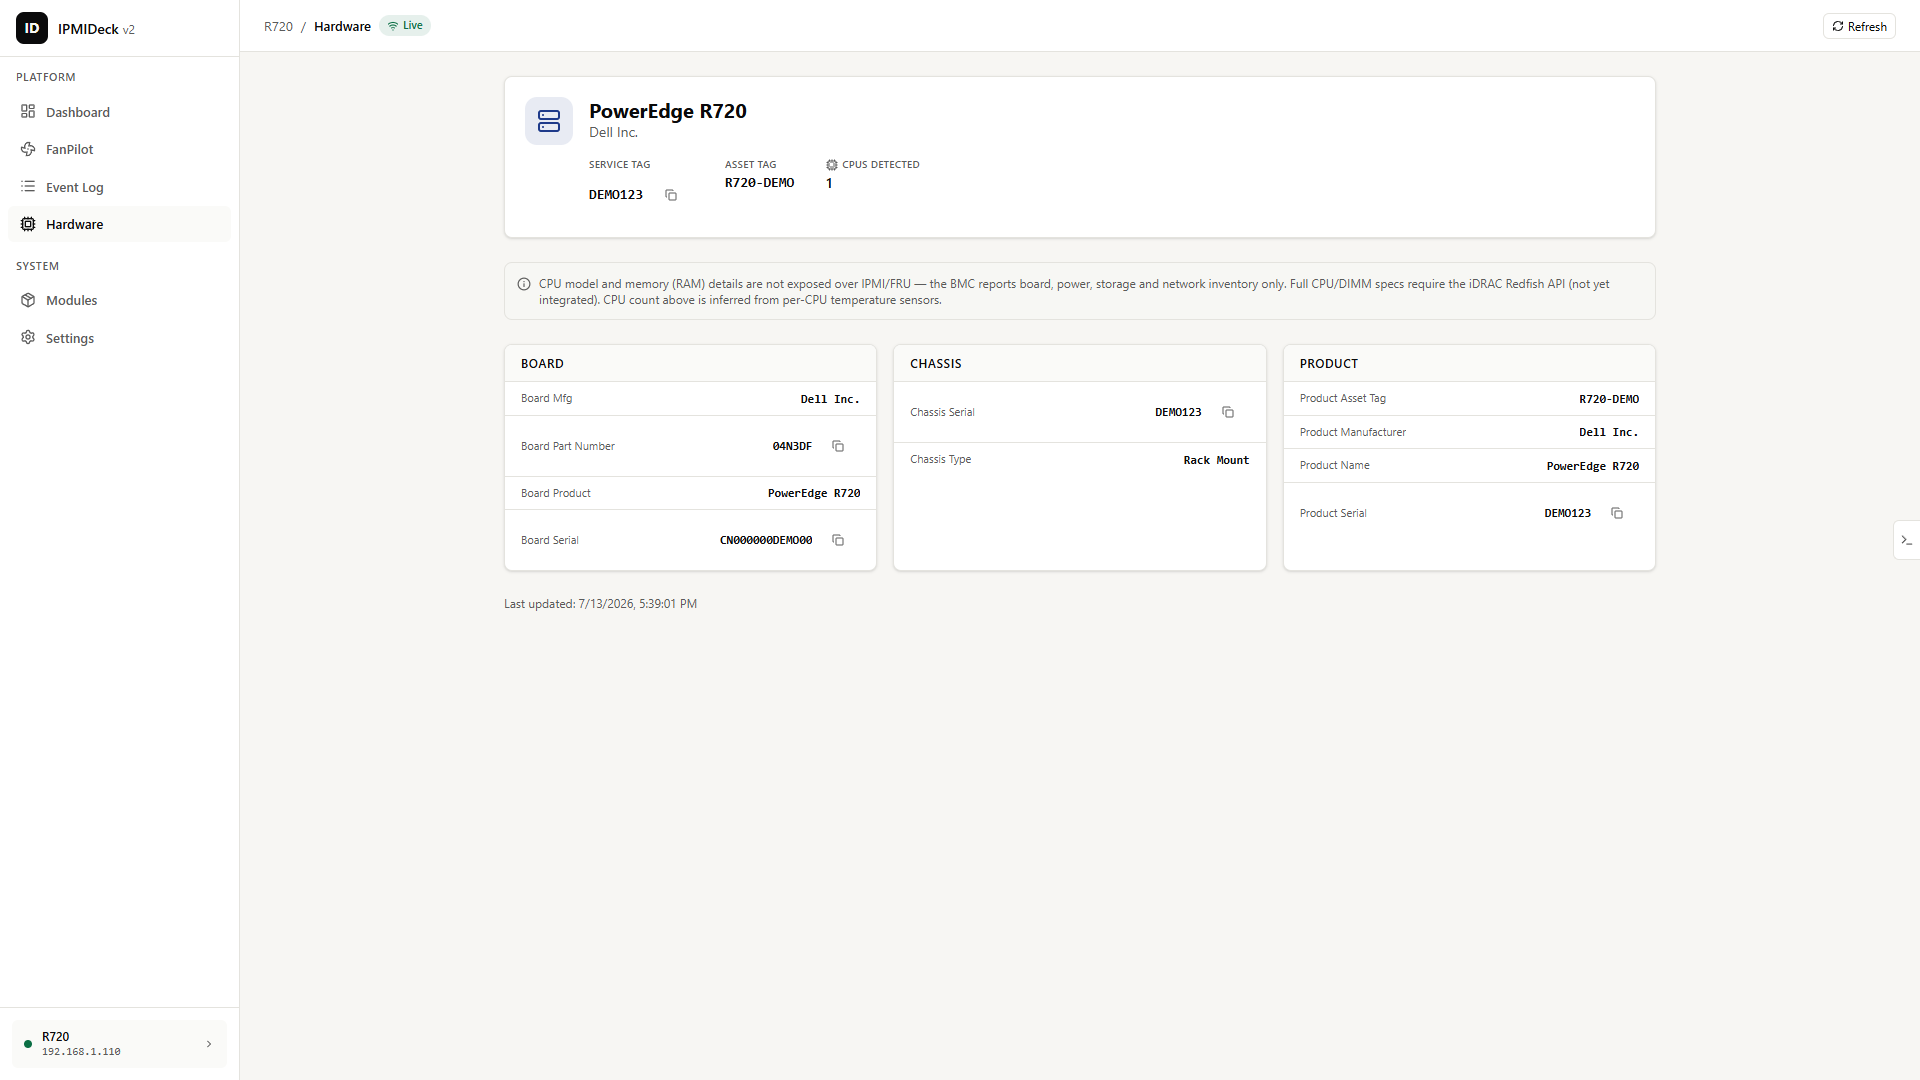Click the Hardware breadcrumb

[x=342, y=26]
